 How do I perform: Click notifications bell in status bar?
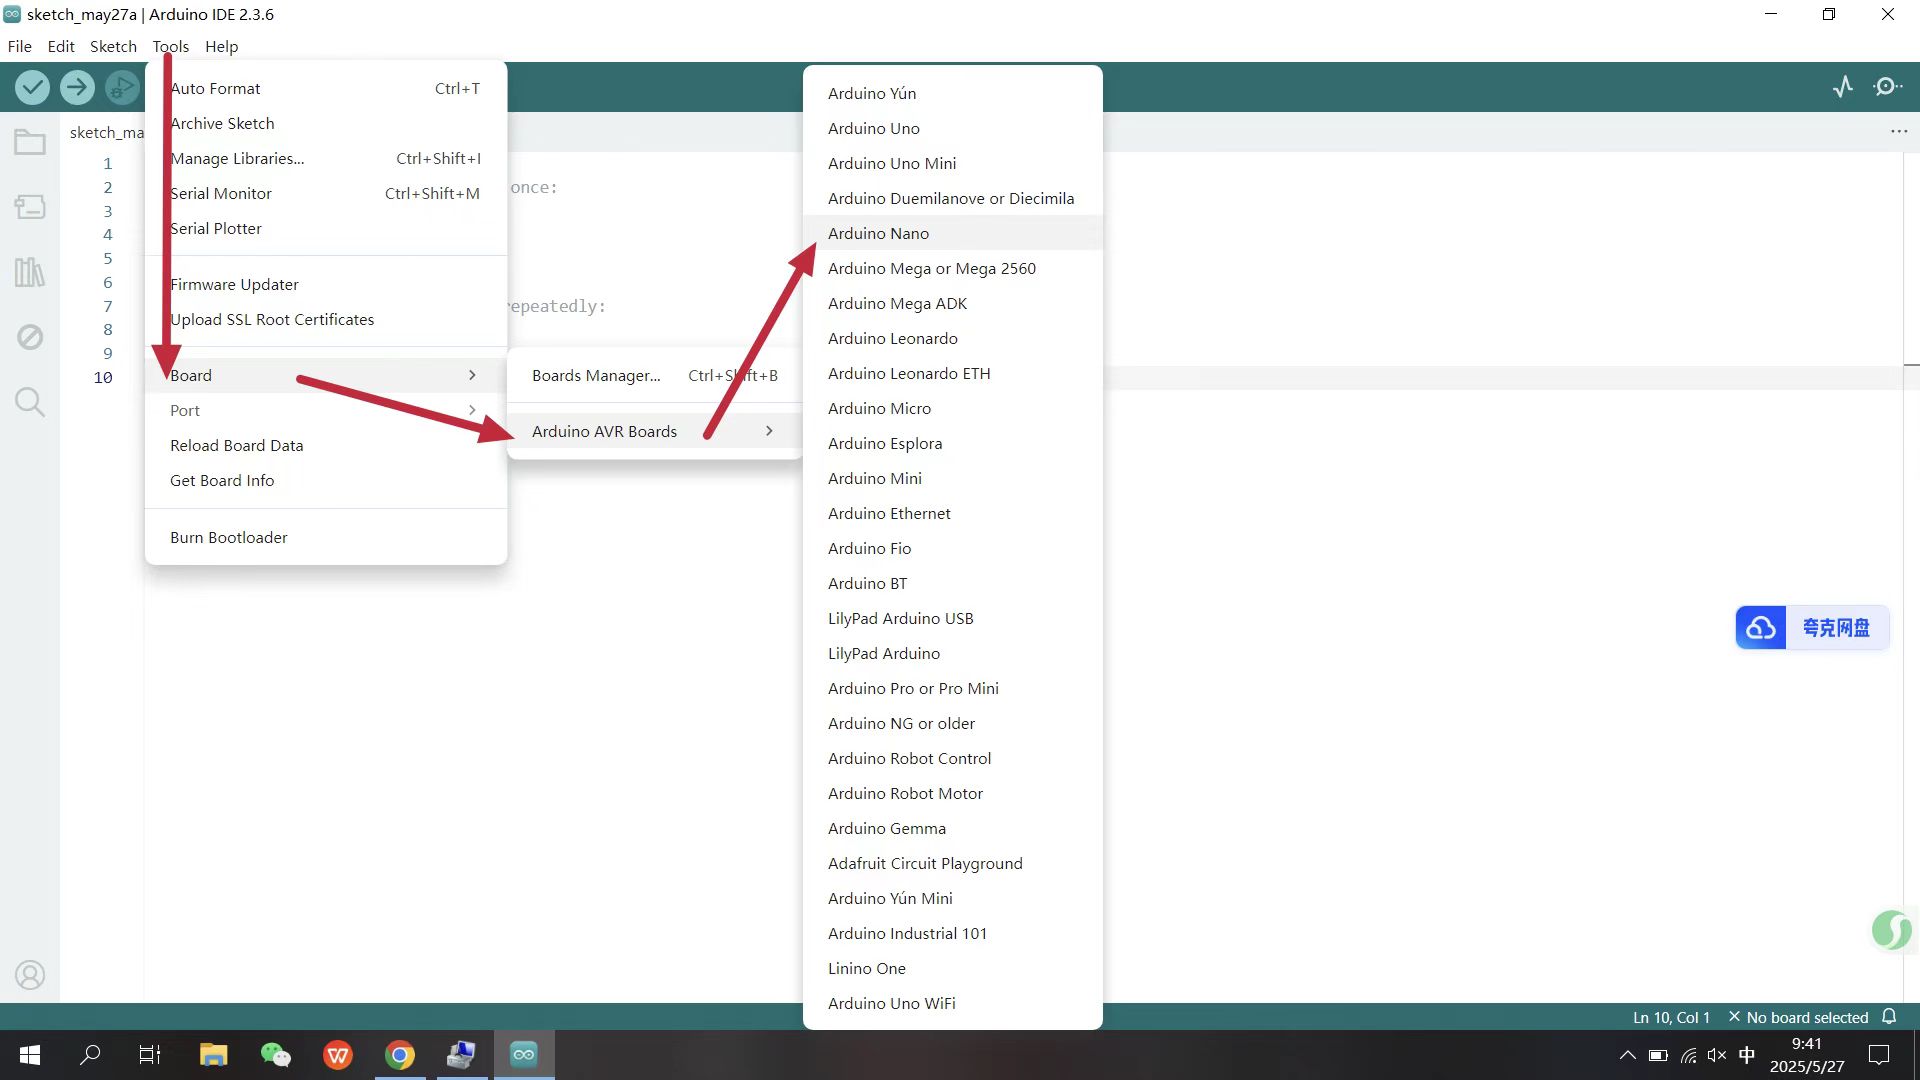click(x=1889, y=1016)
